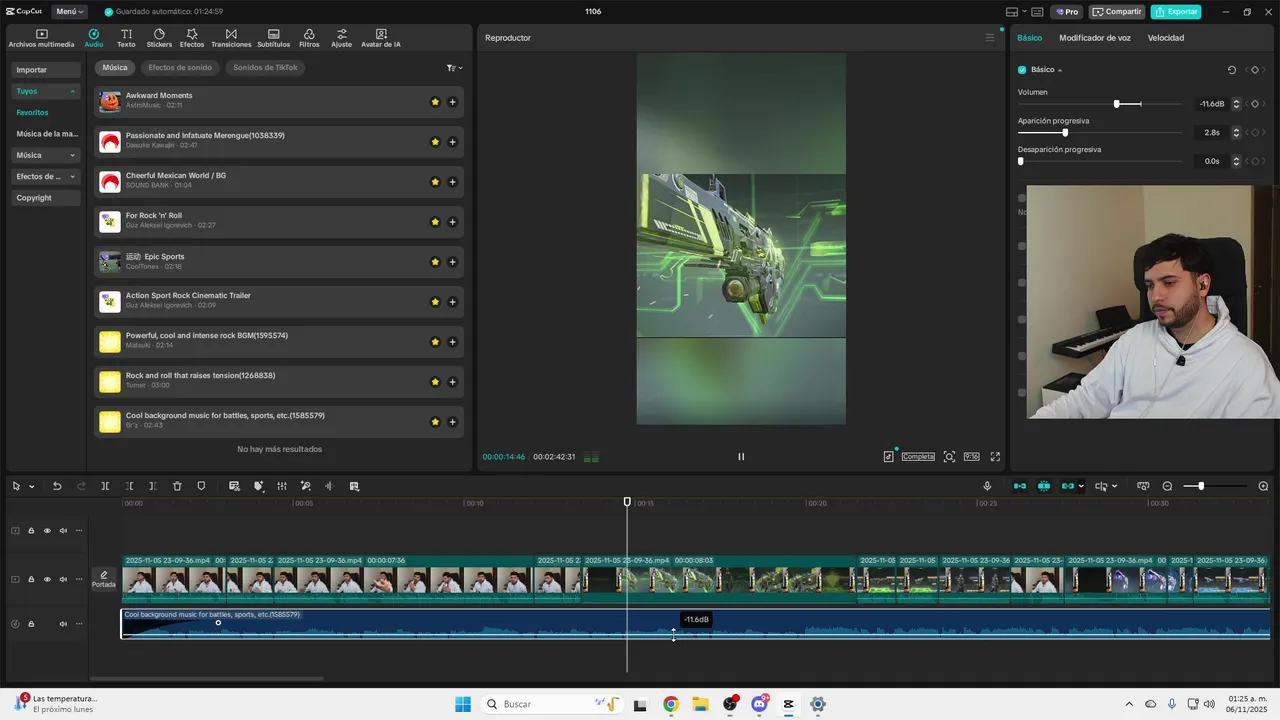This screenshot has width=1280, height=720.
Task: Uncheck the Básico audio checkbox
Action: click(1022, 70)
